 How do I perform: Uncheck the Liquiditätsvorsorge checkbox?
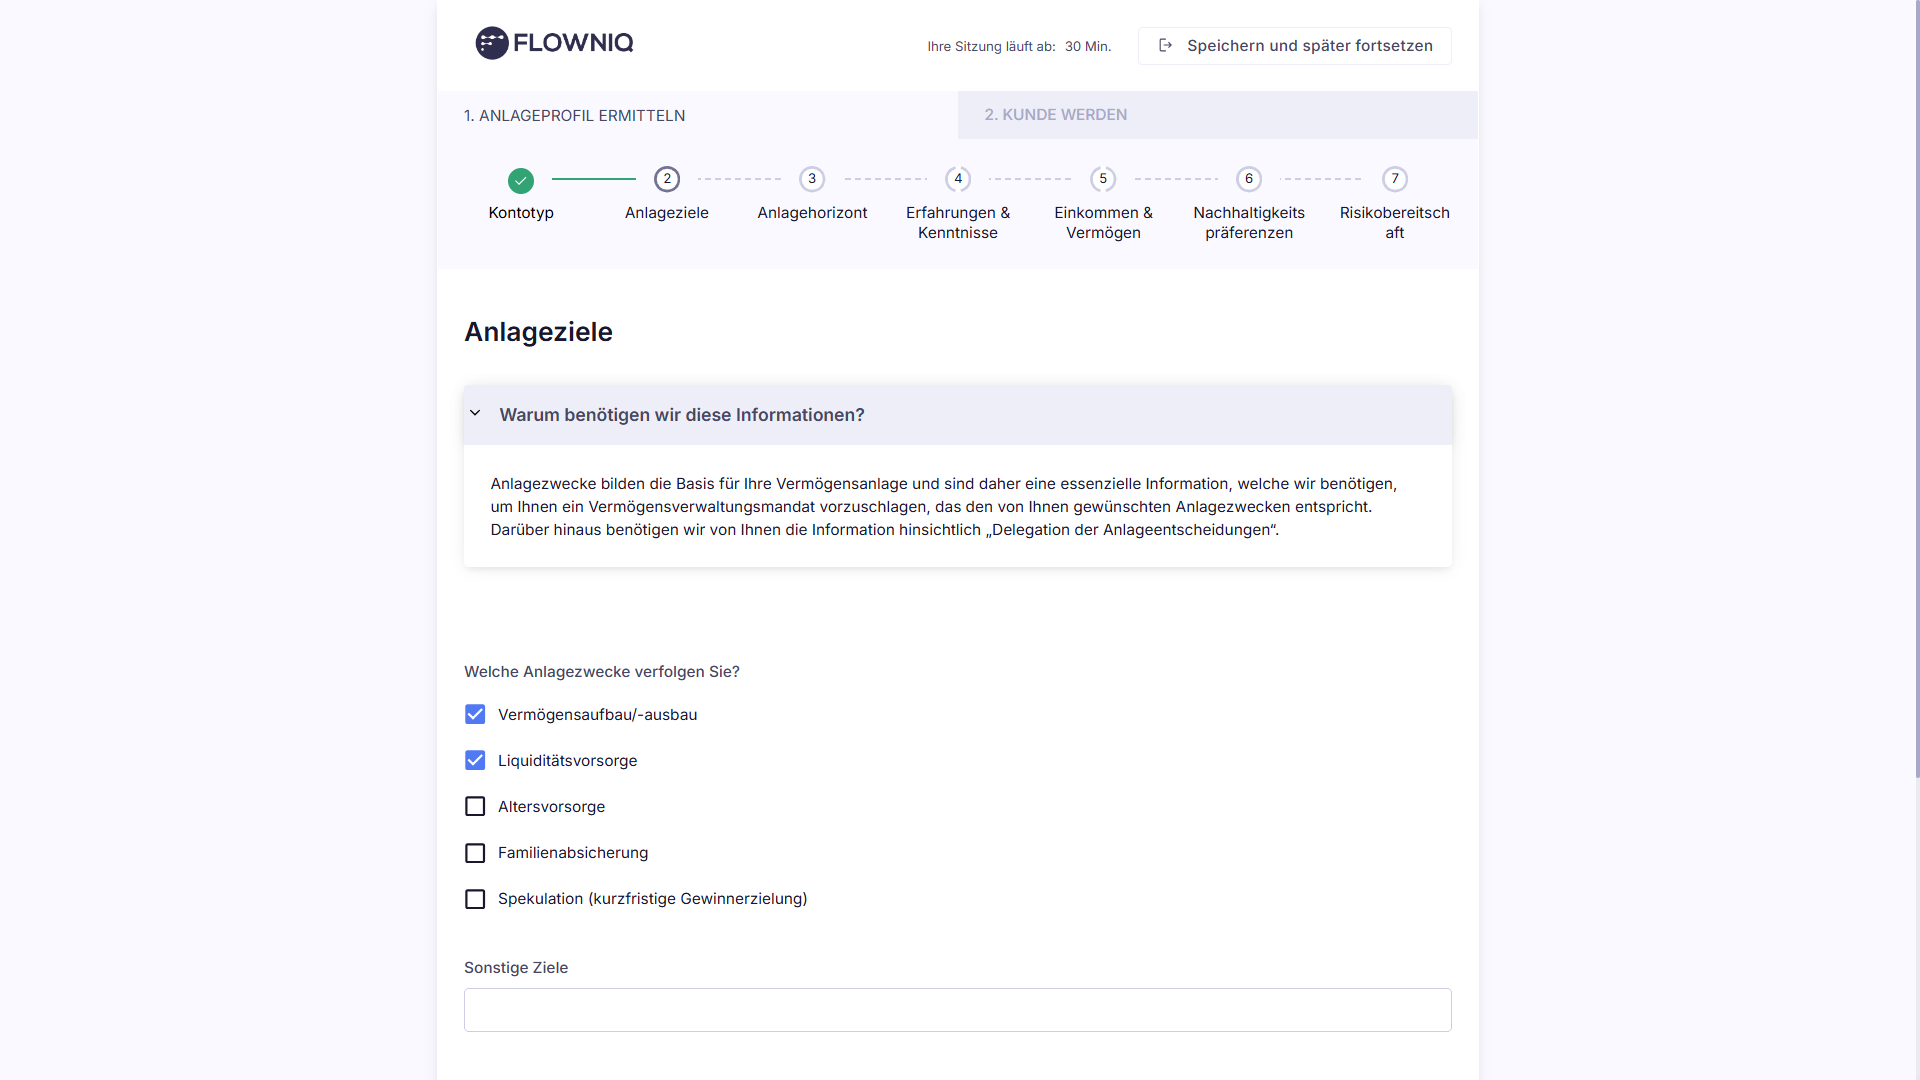(475, 761)
